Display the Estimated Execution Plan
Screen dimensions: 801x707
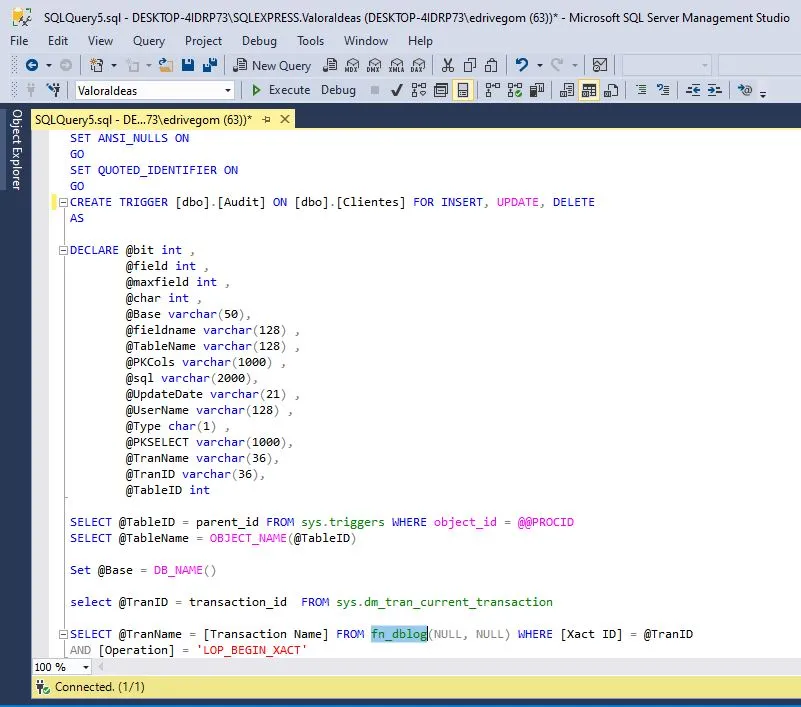click(418, 90)
